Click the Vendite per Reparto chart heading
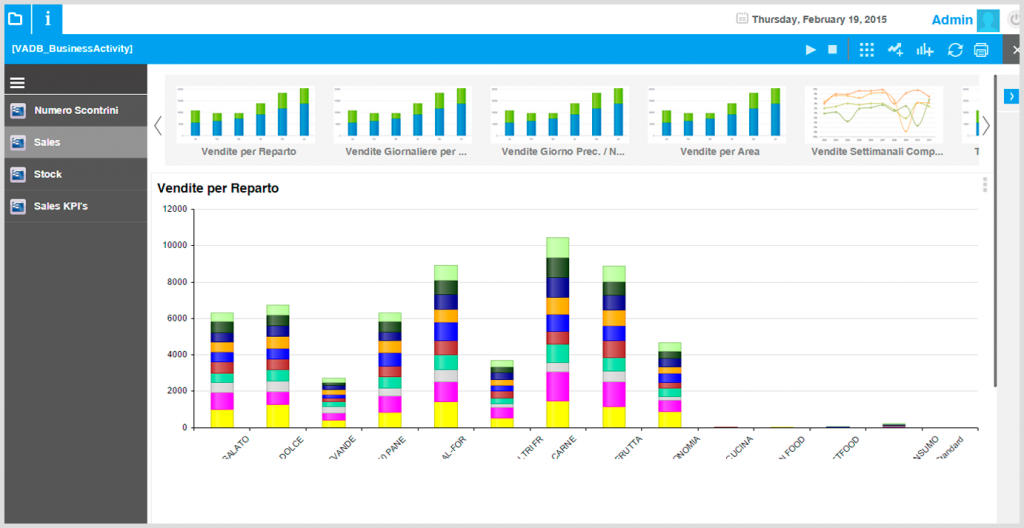Viewport: 1024px width, 528px height. [x=218, y=188]
